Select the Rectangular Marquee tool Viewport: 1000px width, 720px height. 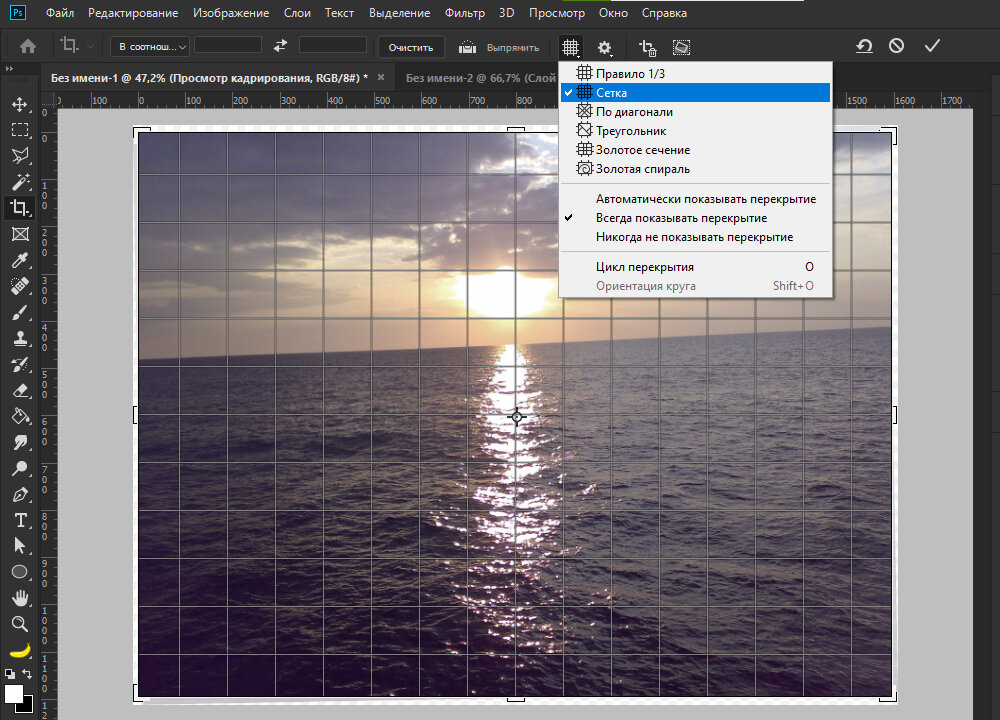tap(19, 130)
